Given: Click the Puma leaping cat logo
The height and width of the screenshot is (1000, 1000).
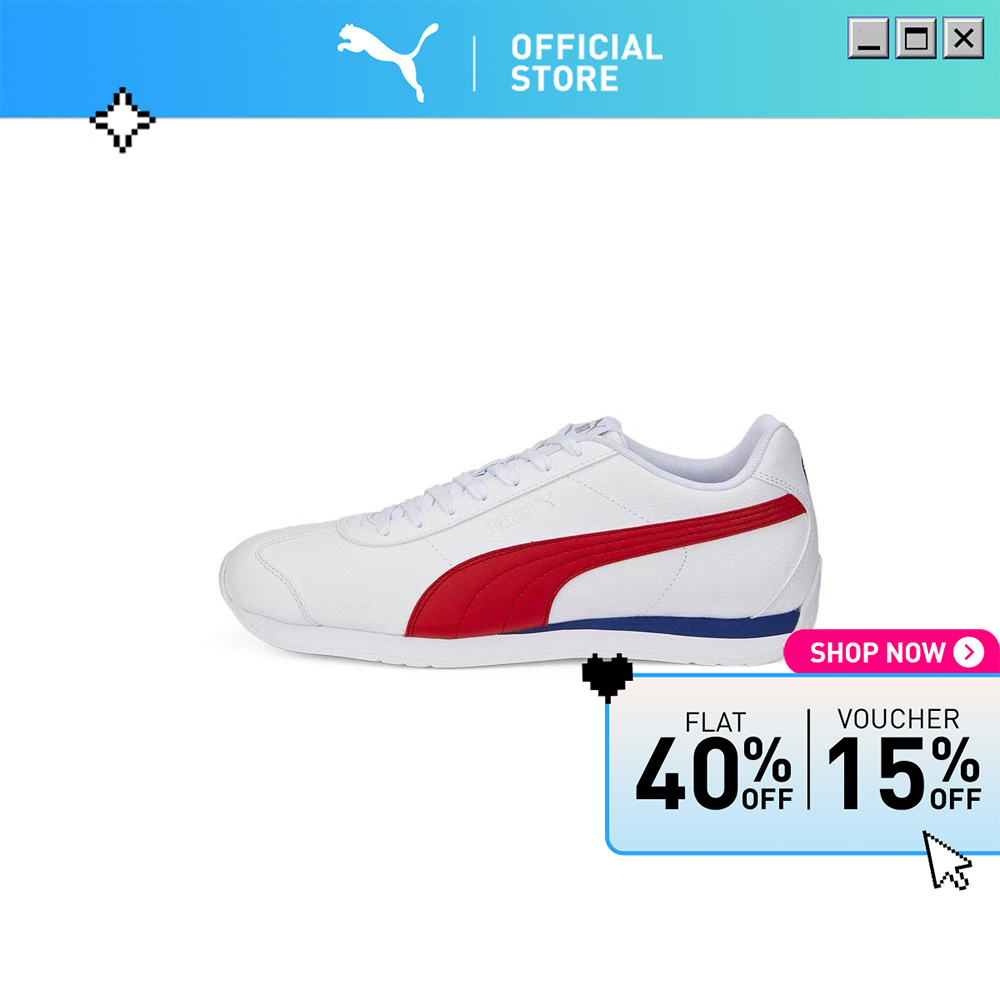Looking at the screenshot, I should click(x=388, y=61).
